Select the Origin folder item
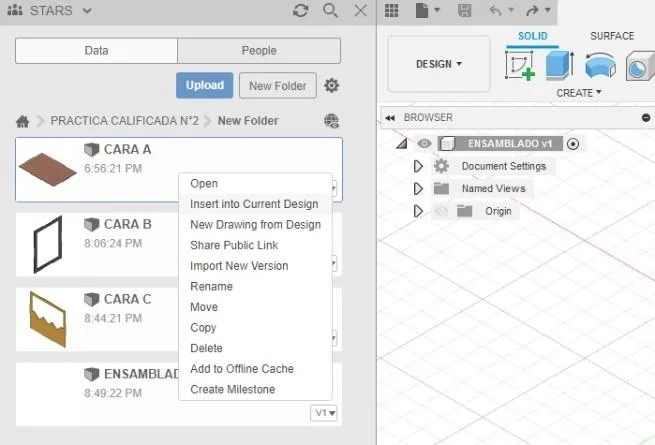Screen dimensions: 655x445 coord(498,211)
